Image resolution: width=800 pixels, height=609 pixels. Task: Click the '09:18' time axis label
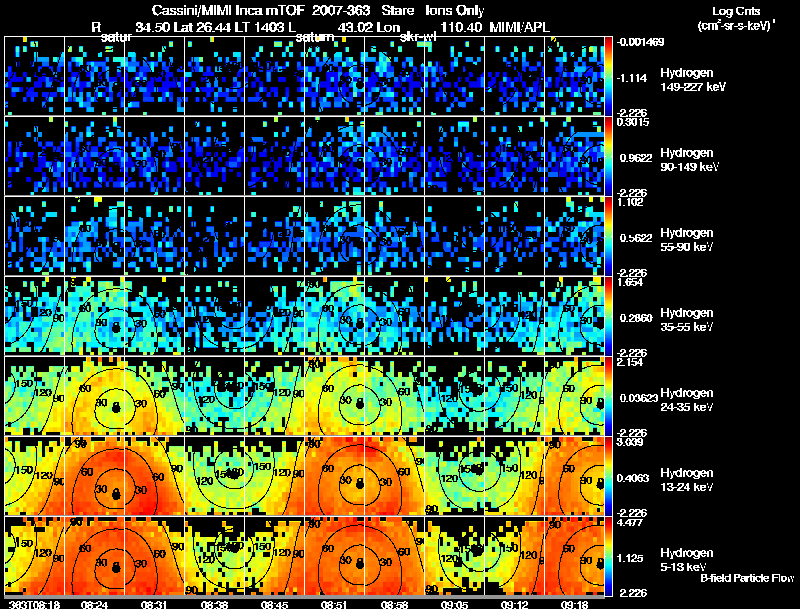[574, 604]
